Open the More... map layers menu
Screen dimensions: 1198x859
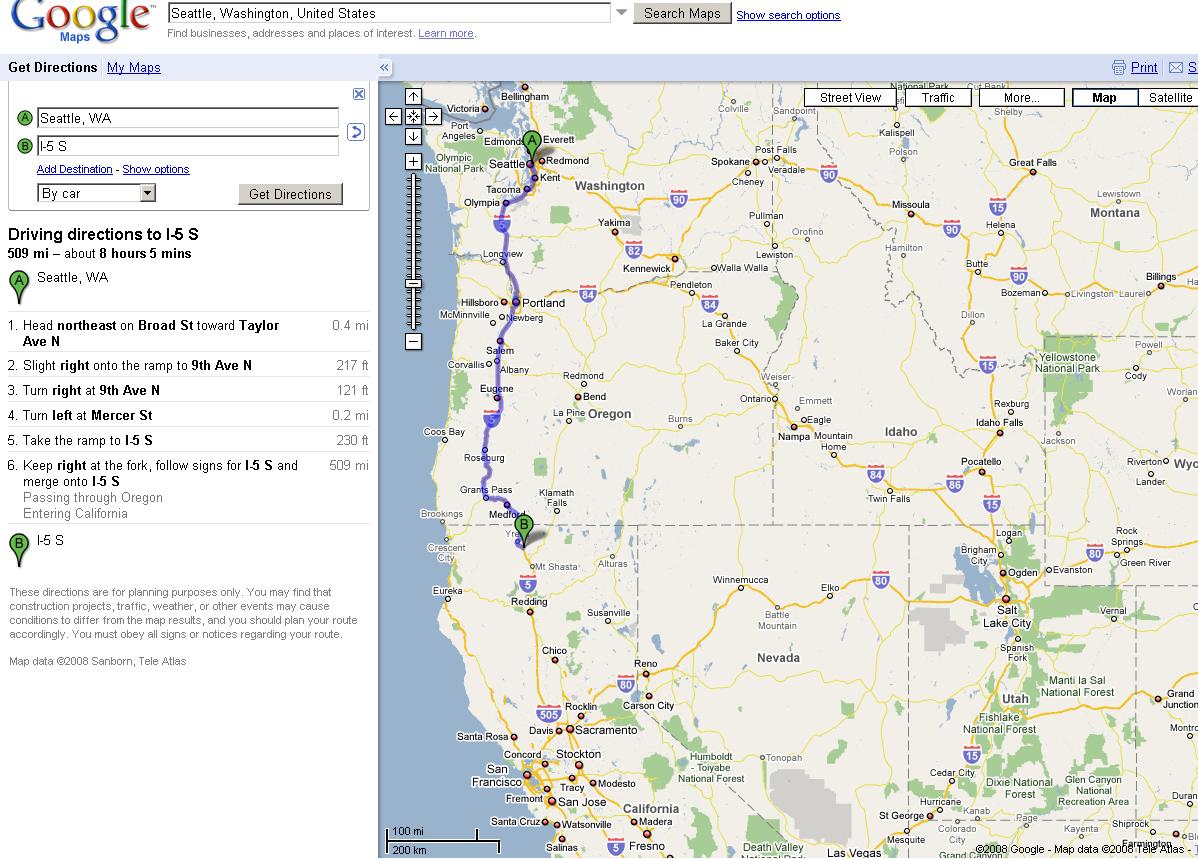[1021, 98]
